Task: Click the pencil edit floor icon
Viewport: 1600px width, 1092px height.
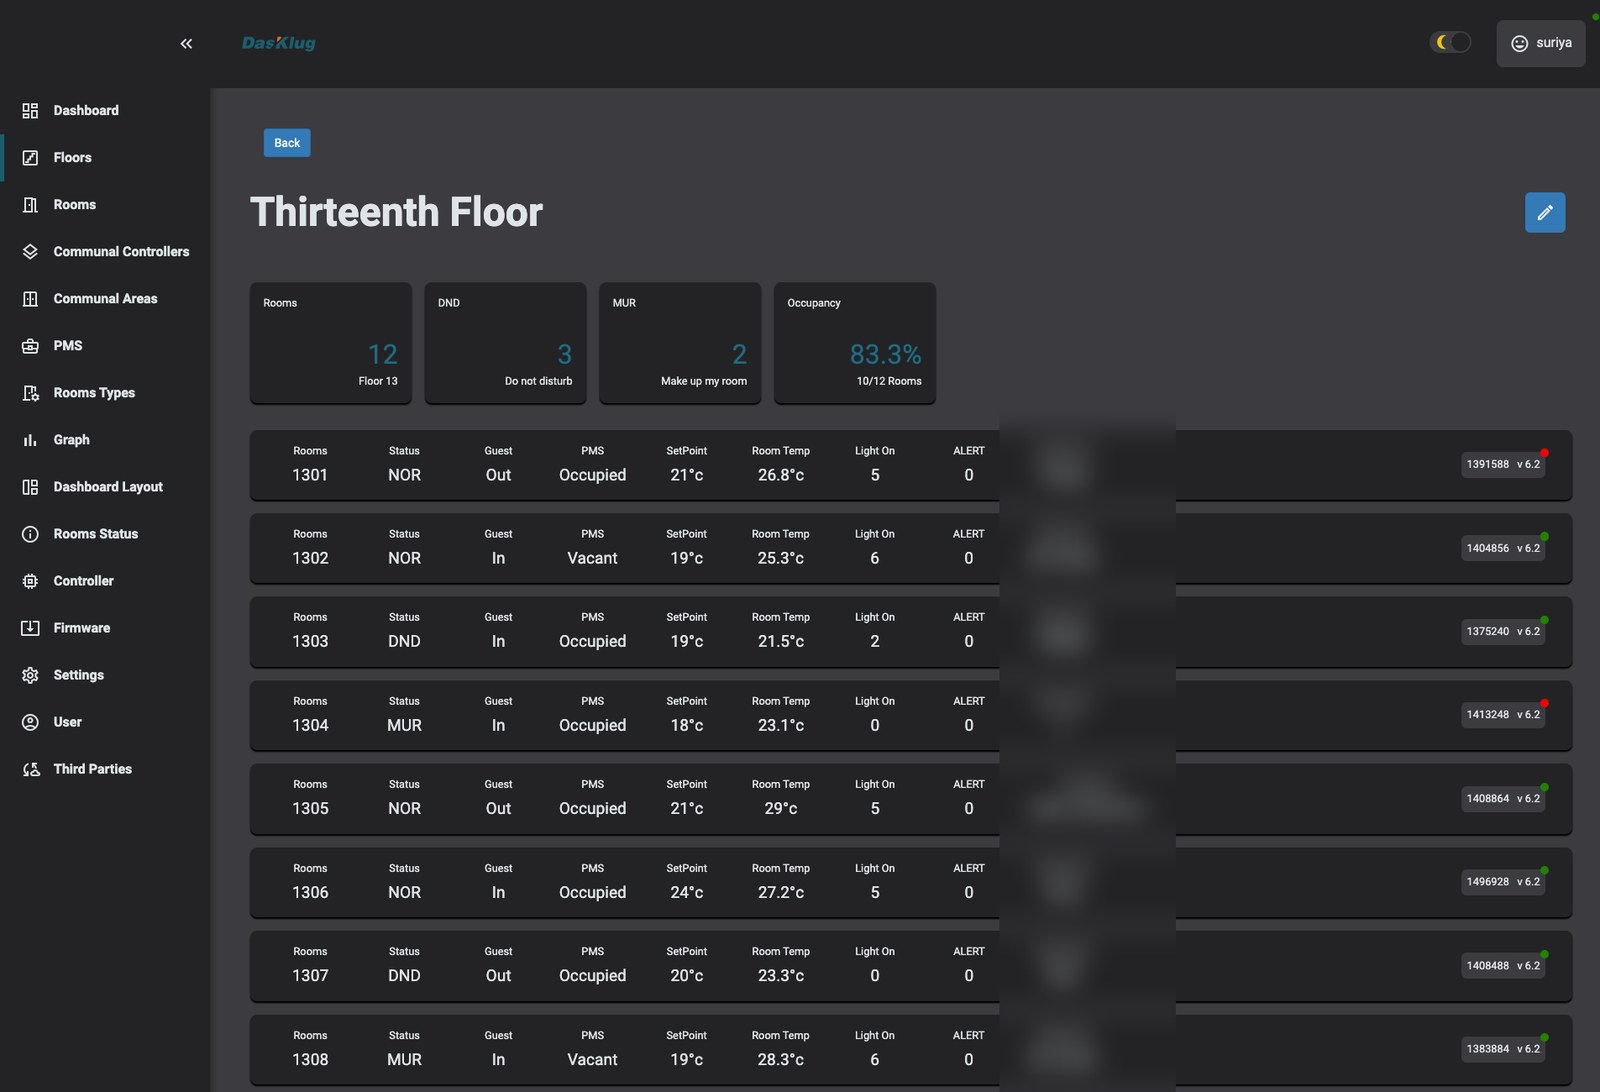Action: 1545,212
